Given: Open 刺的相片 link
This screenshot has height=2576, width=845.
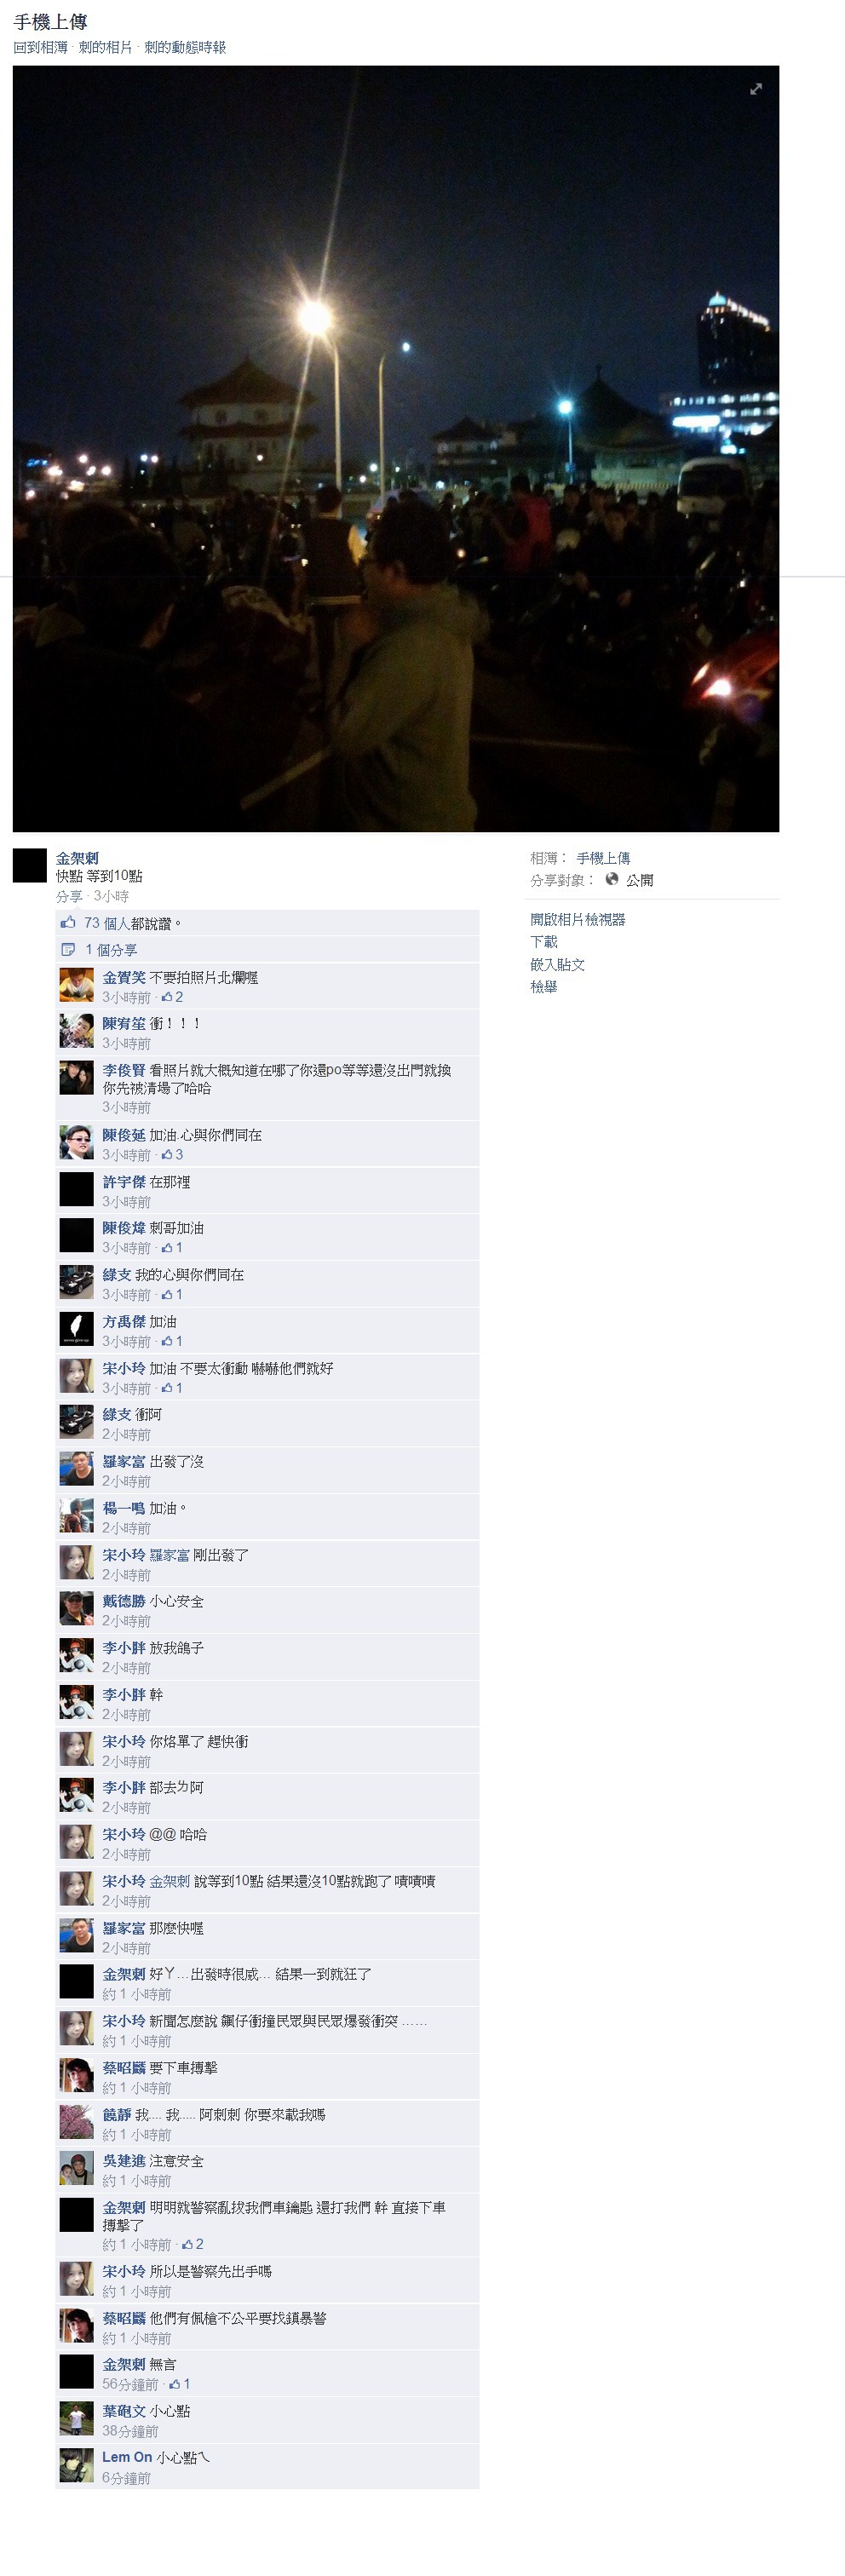Looking at the screenshot, I should pos(105,47).
